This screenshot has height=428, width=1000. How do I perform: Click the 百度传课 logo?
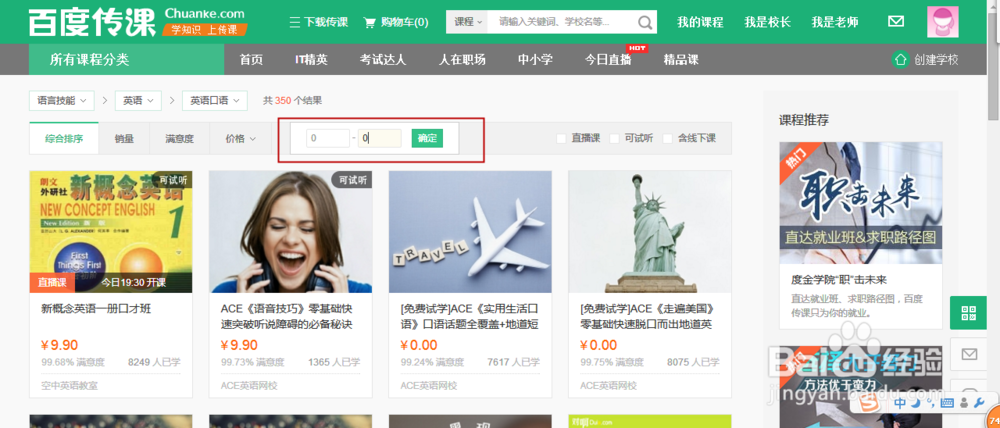point(92,22)
